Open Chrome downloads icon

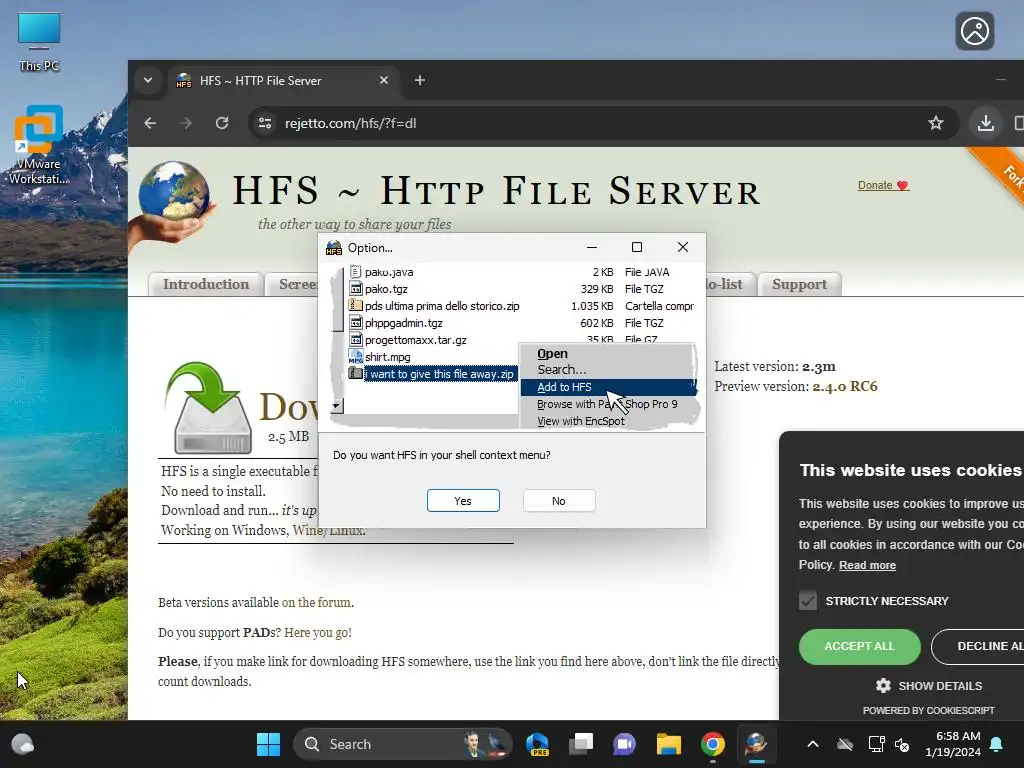click(985, 123)
